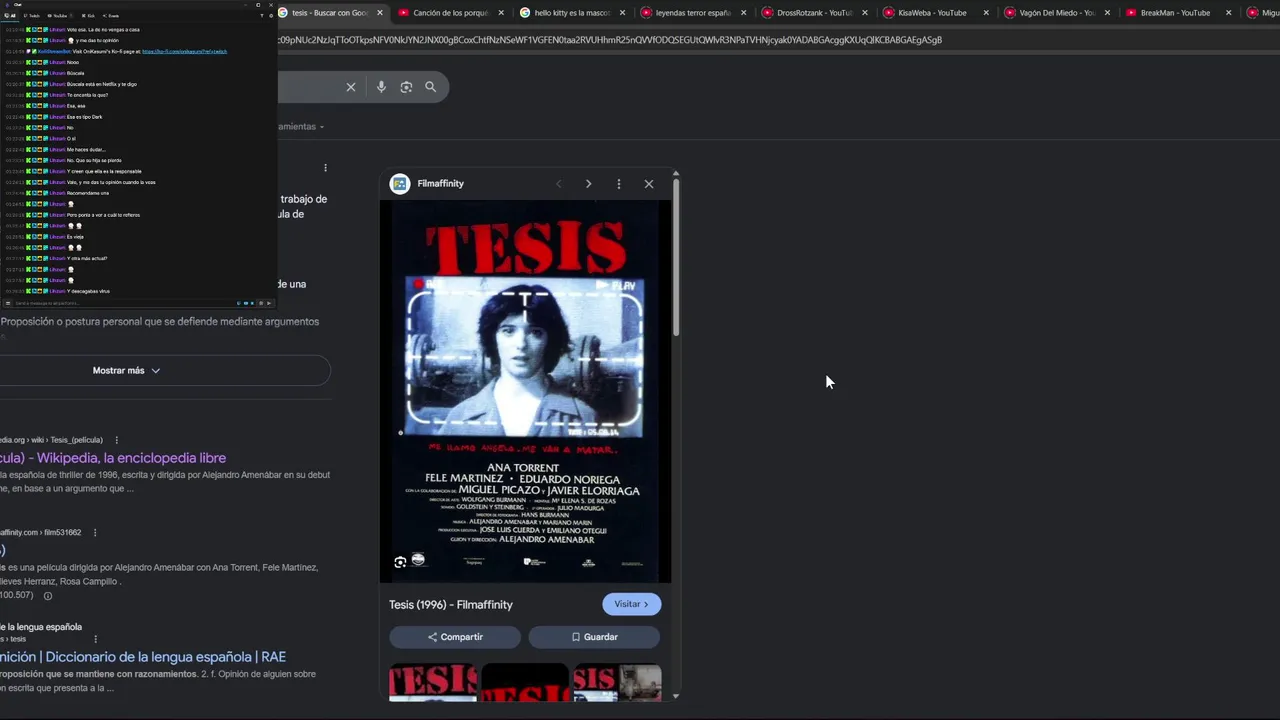Clear the Google search box text

(x=351, y=87)
